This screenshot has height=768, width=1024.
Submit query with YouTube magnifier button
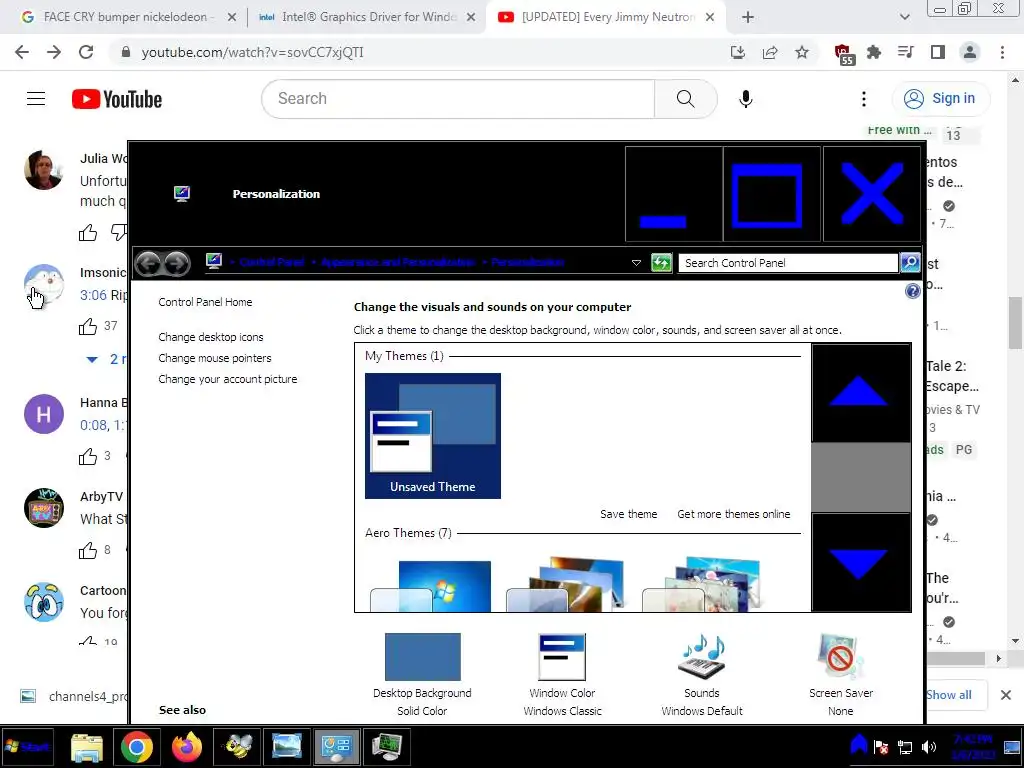click(685, 99)
